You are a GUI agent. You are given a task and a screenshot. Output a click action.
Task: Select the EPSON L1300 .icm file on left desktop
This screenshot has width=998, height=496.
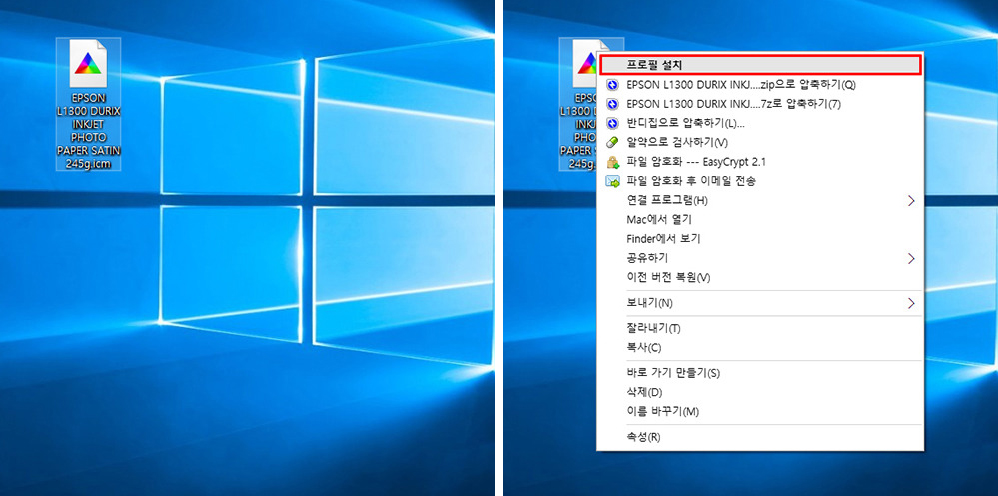88,104
